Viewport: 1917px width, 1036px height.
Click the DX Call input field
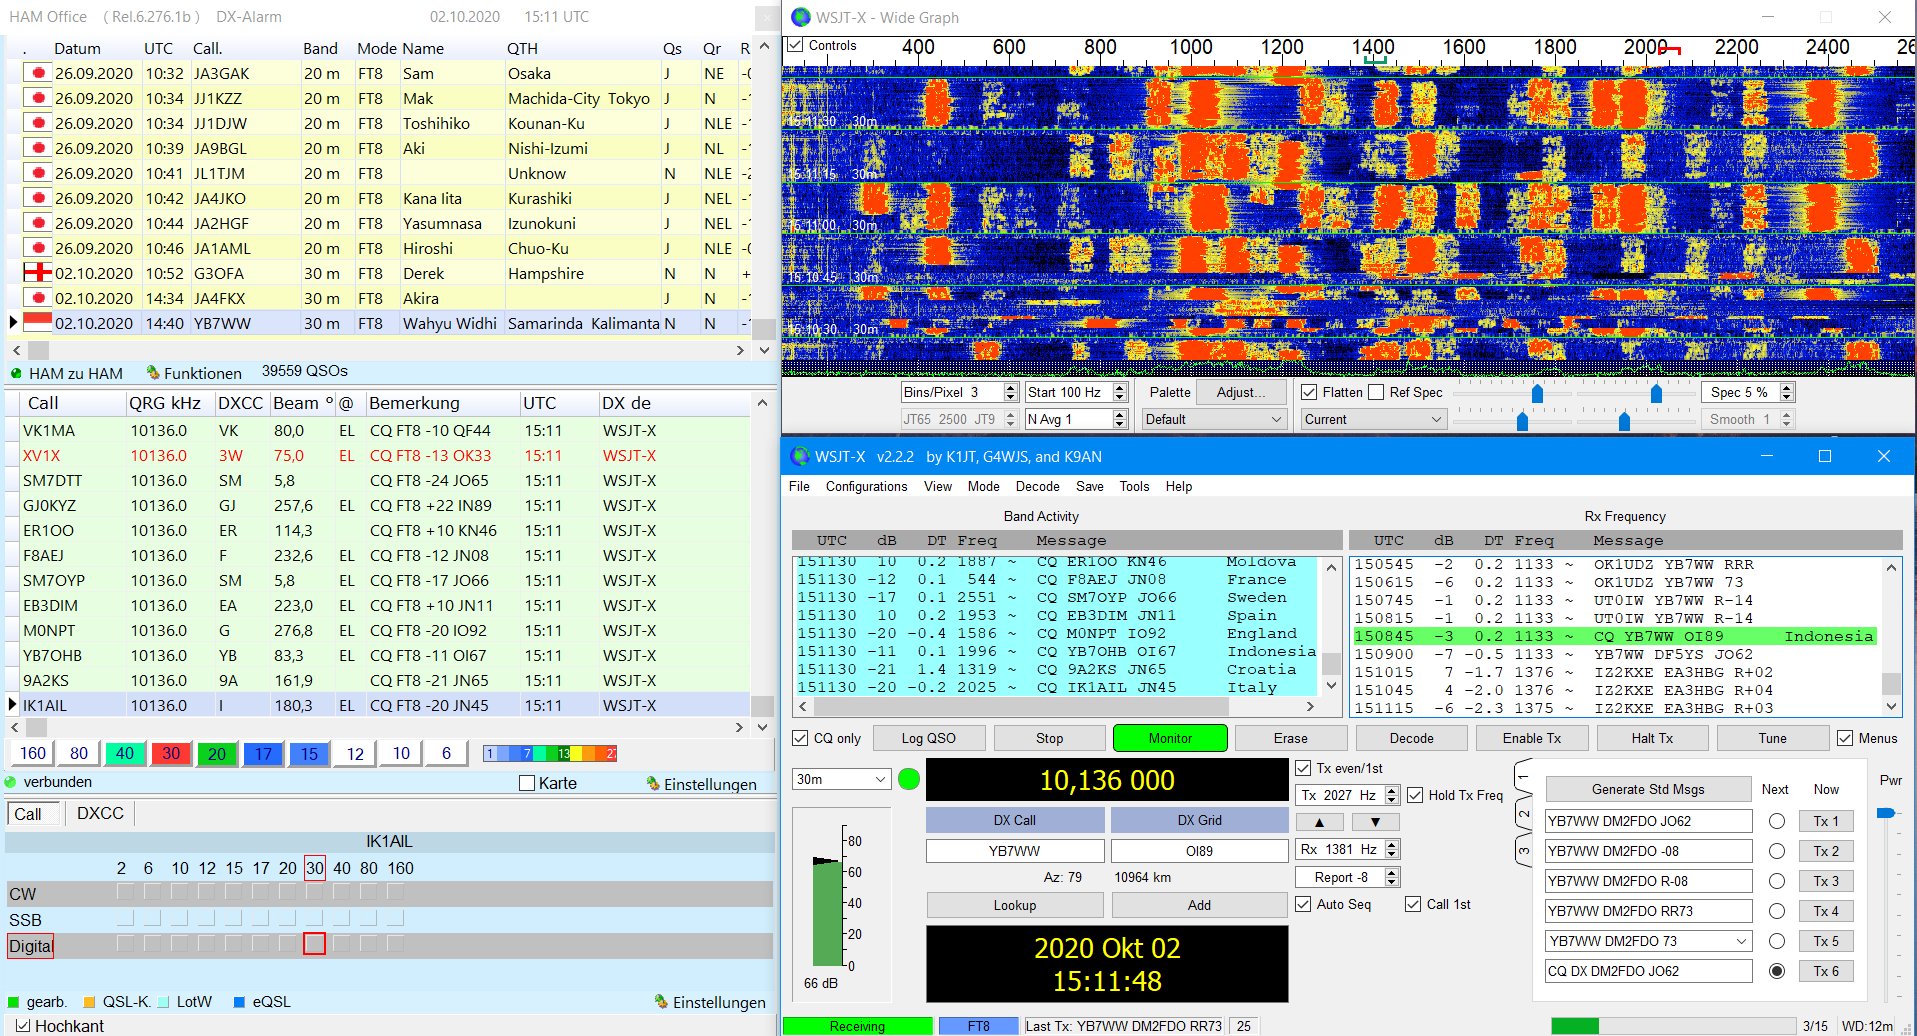1014,851
